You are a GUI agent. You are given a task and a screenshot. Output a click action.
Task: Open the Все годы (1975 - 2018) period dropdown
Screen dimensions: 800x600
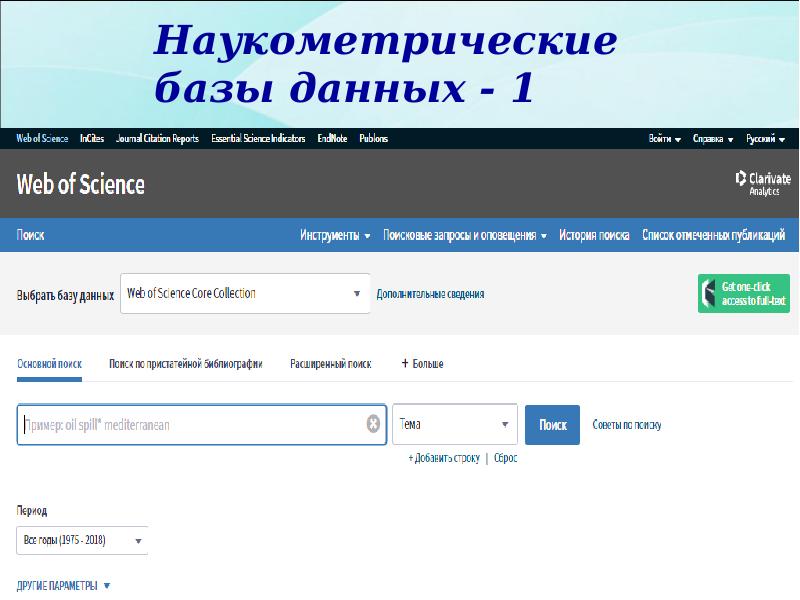click(x=82, y=540)
